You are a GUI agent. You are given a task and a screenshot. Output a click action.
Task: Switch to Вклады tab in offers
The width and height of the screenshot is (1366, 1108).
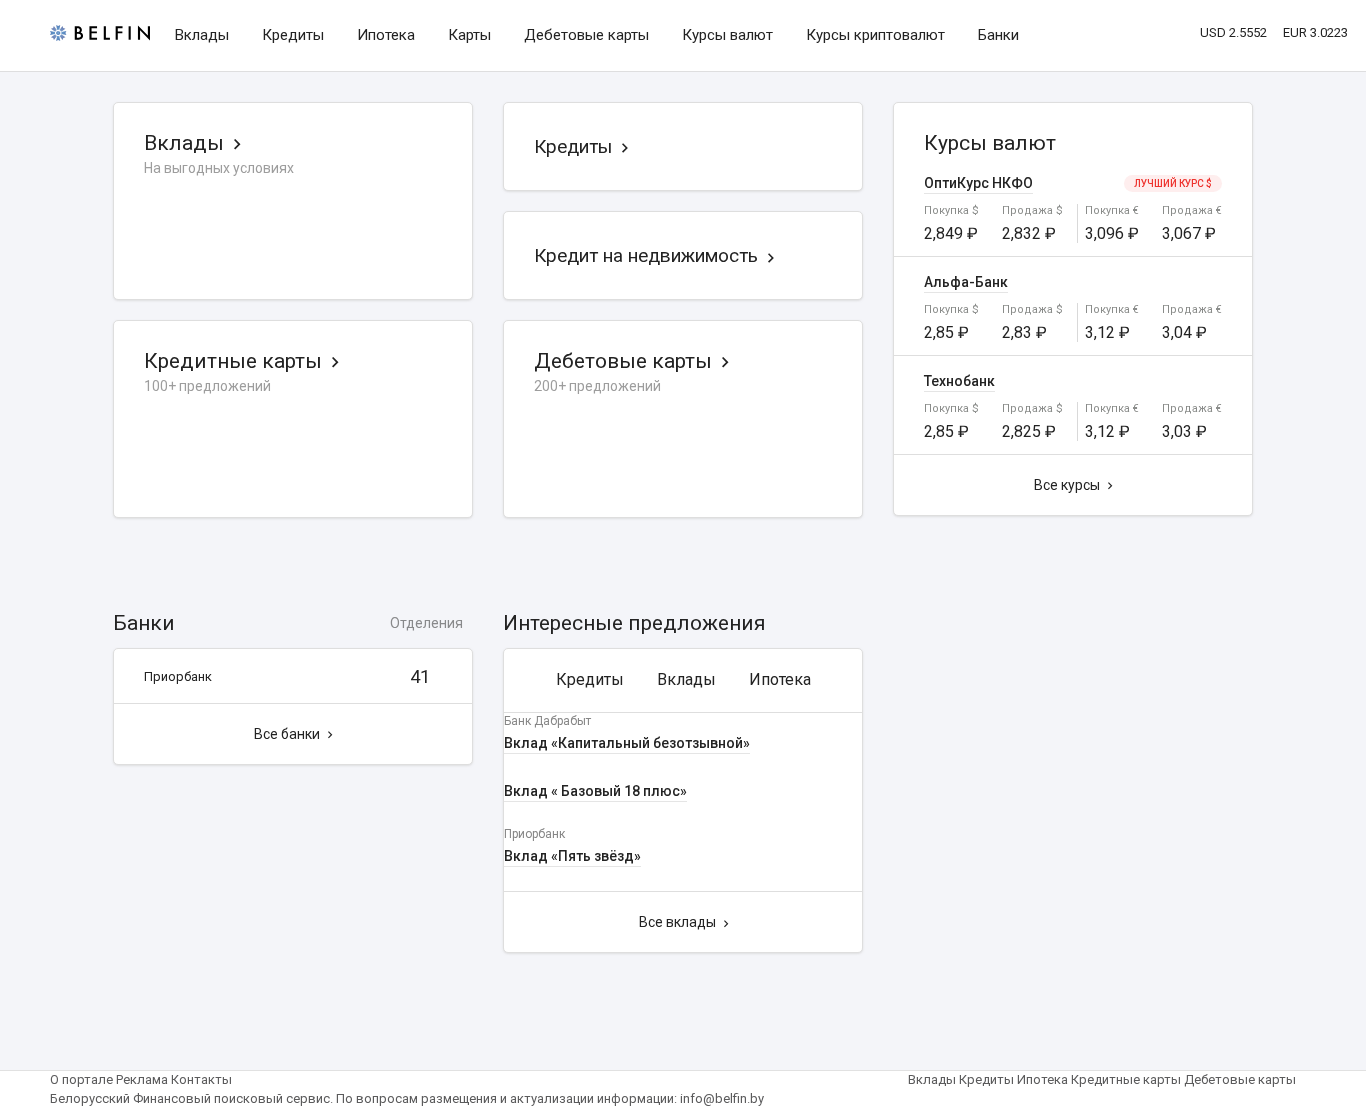(x=686, y=680)
